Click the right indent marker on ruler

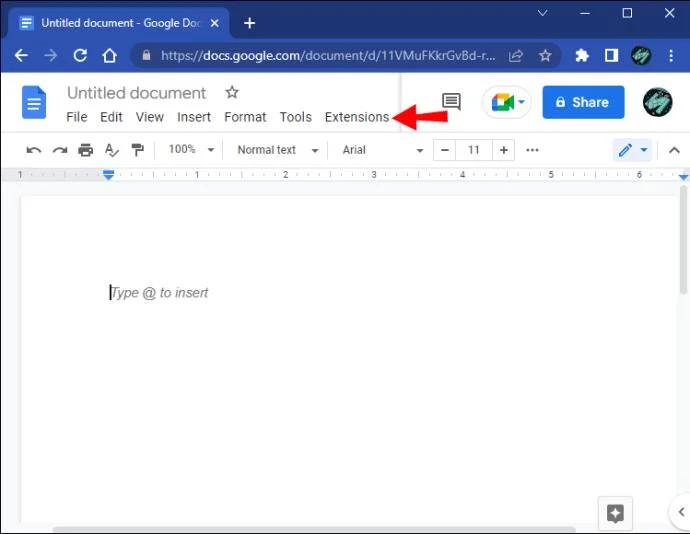pyautogui.click(x=683, y=177)
